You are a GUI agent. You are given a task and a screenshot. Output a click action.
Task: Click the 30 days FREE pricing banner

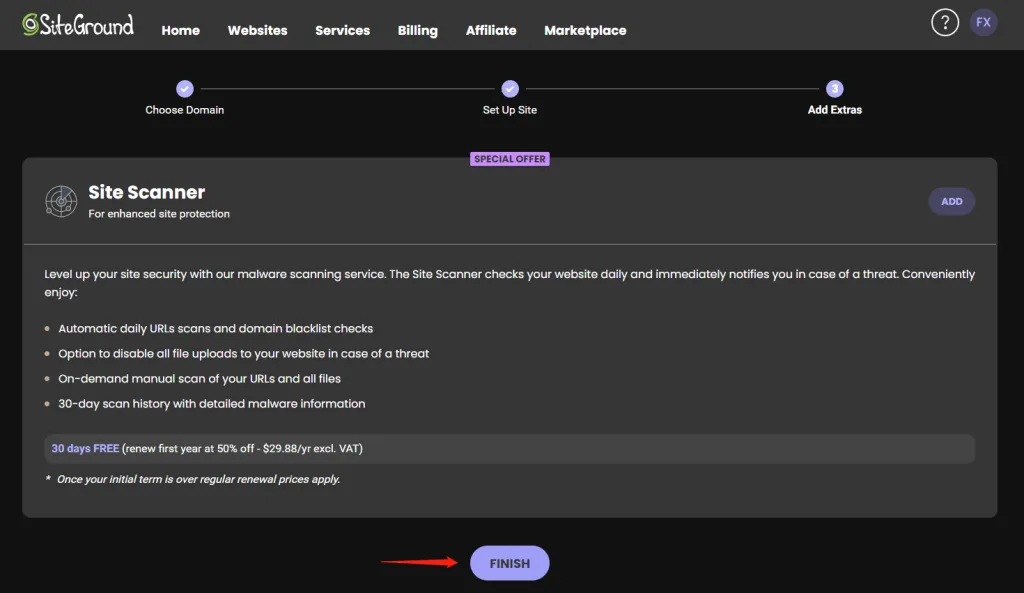coord(510,448)
